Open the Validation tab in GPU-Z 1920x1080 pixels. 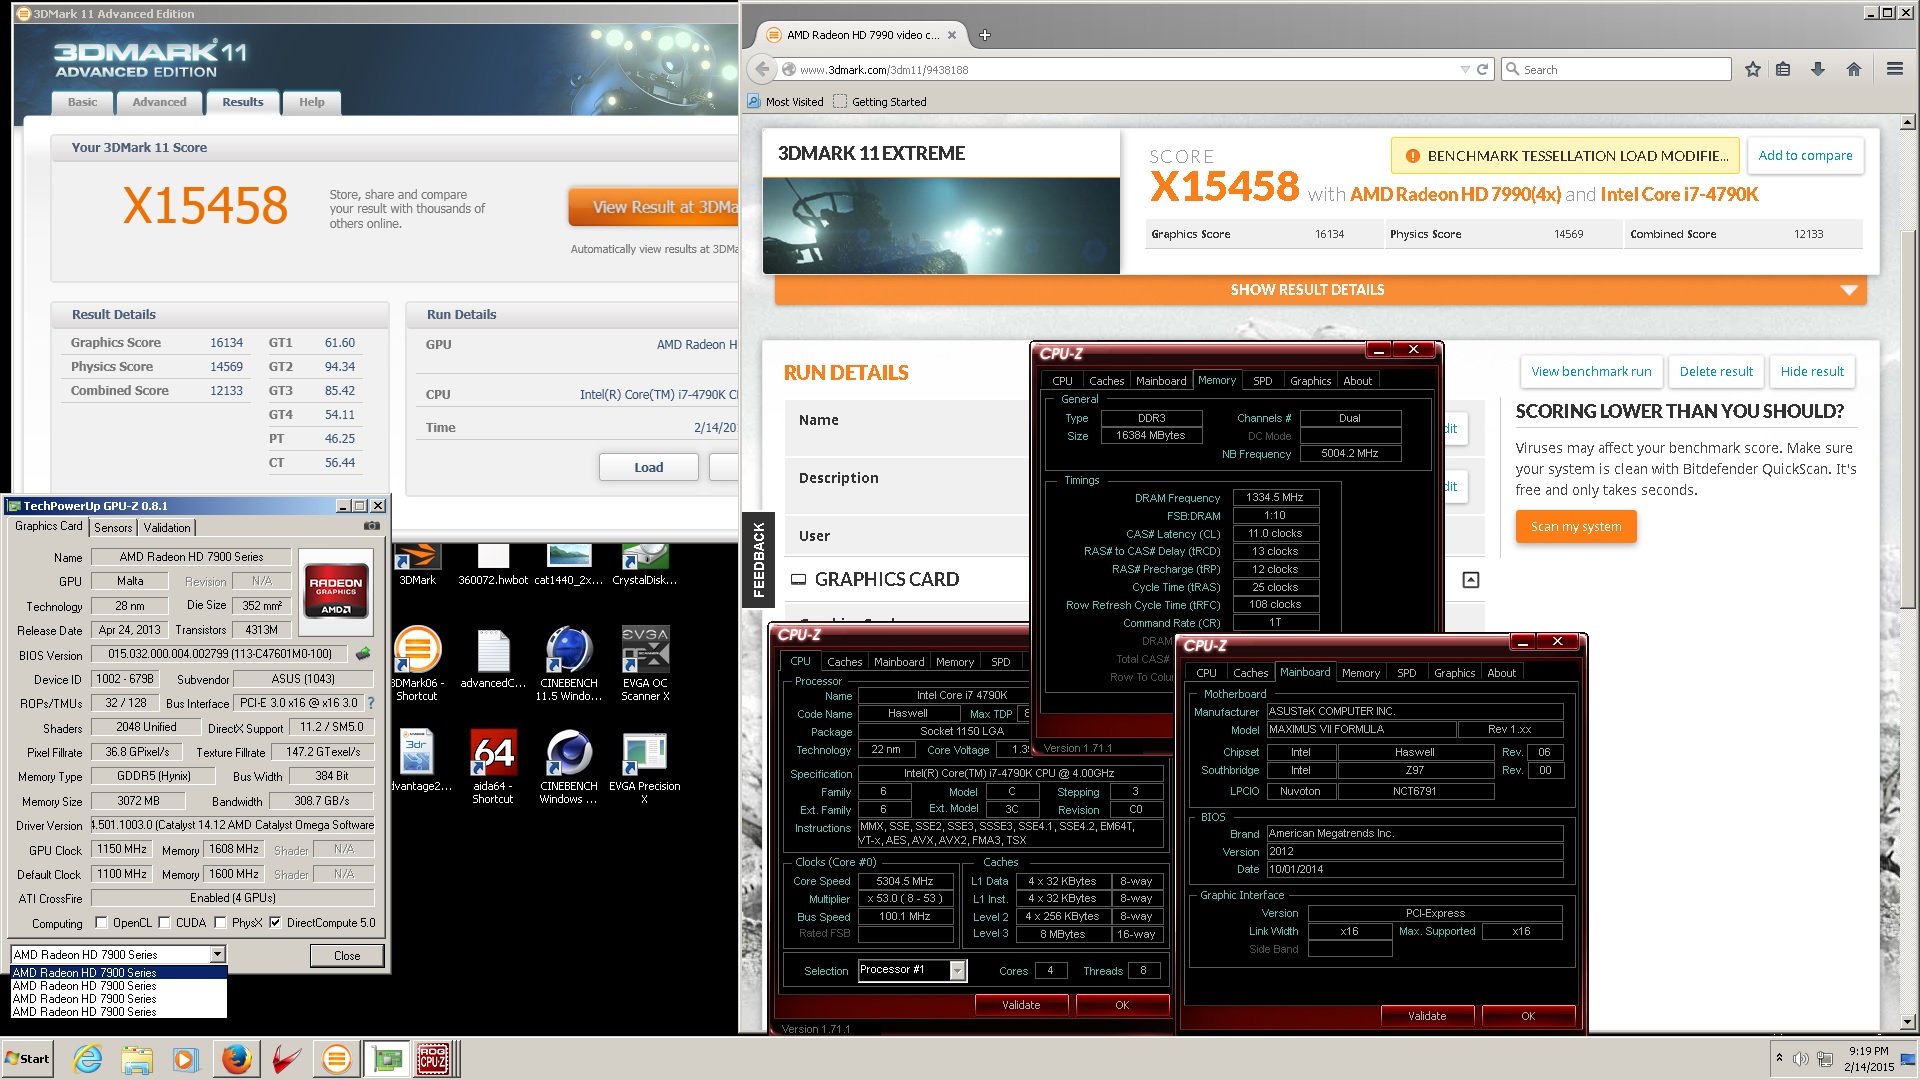(167, 528)
